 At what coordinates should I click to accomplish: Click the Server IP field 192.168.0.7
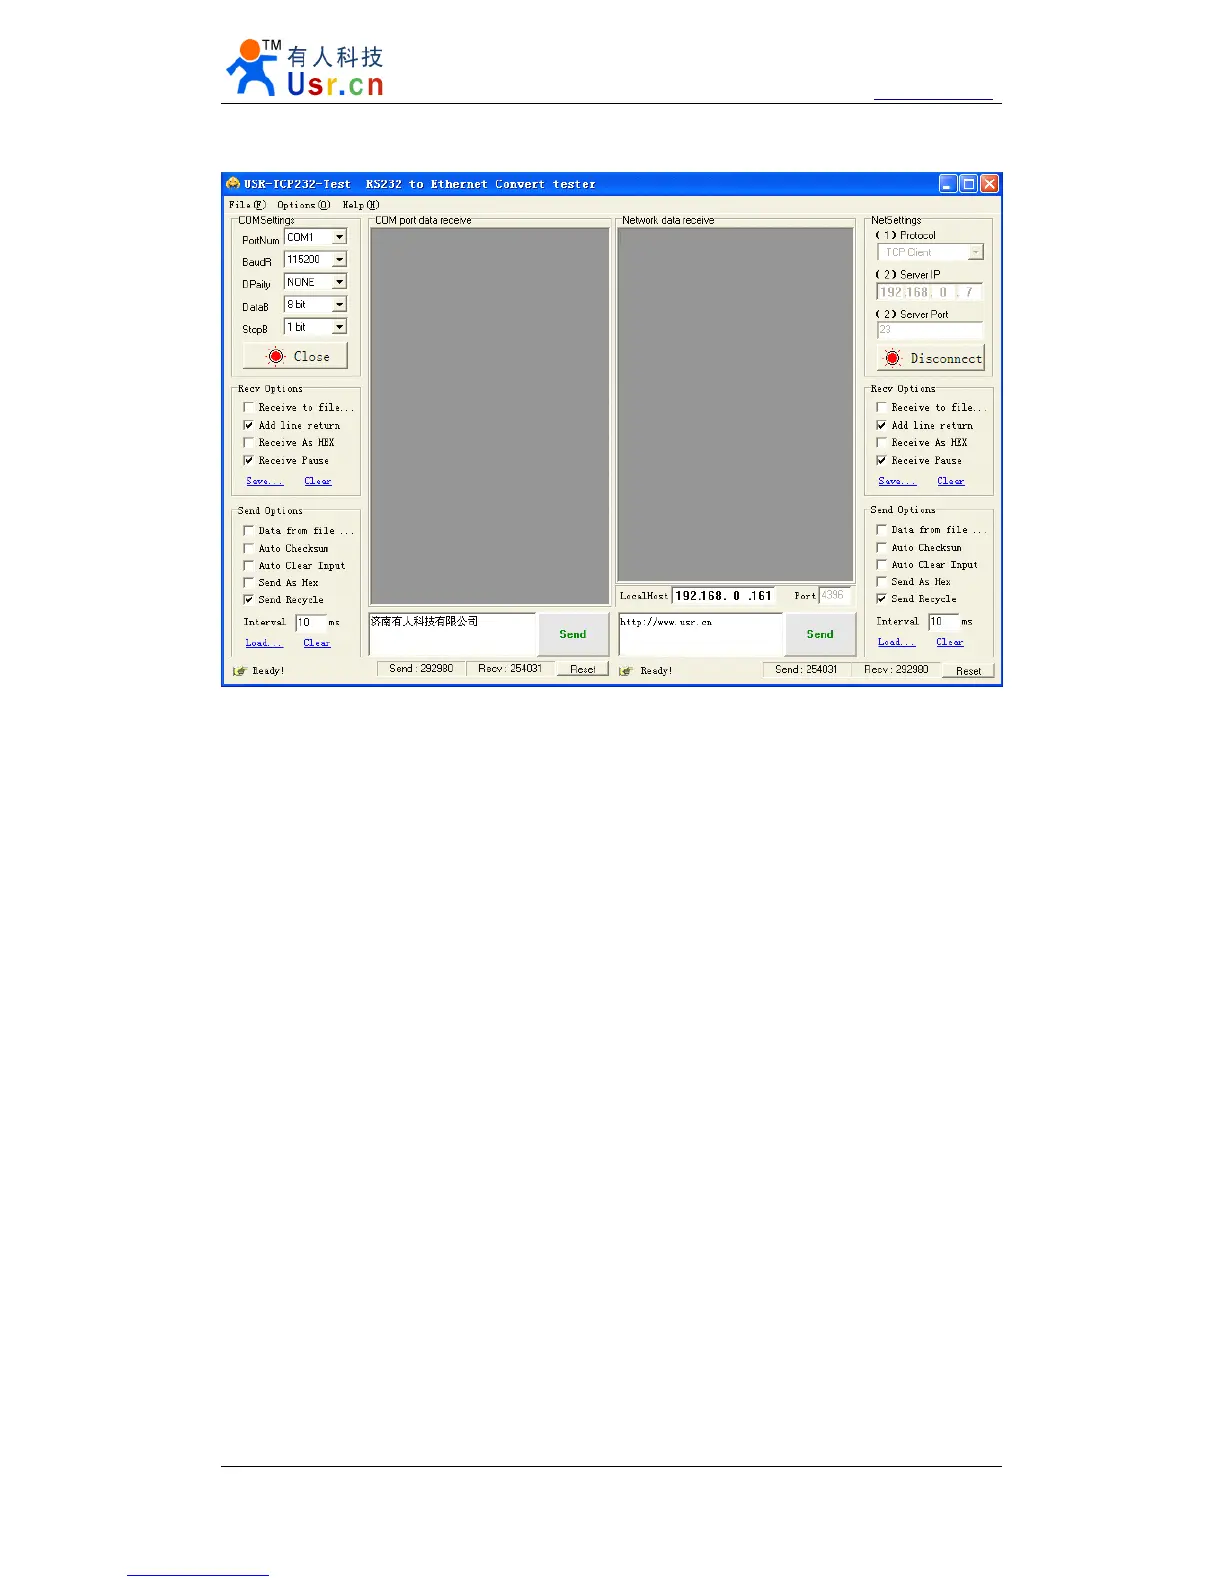click(x=930, y=292)
